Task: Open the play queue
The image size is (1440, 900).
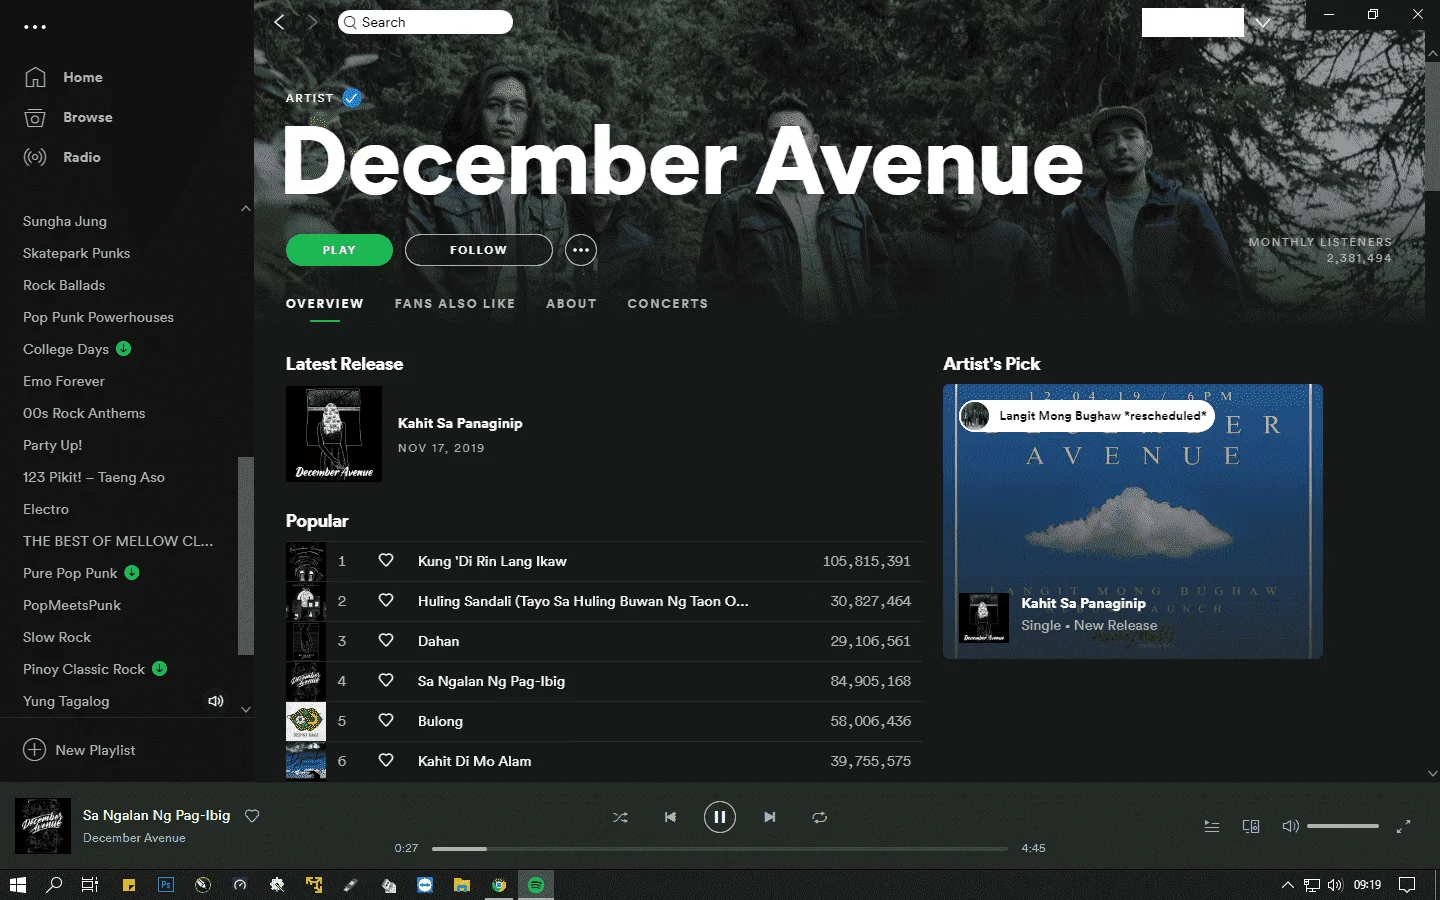Action: click(x=1212, y=826)
